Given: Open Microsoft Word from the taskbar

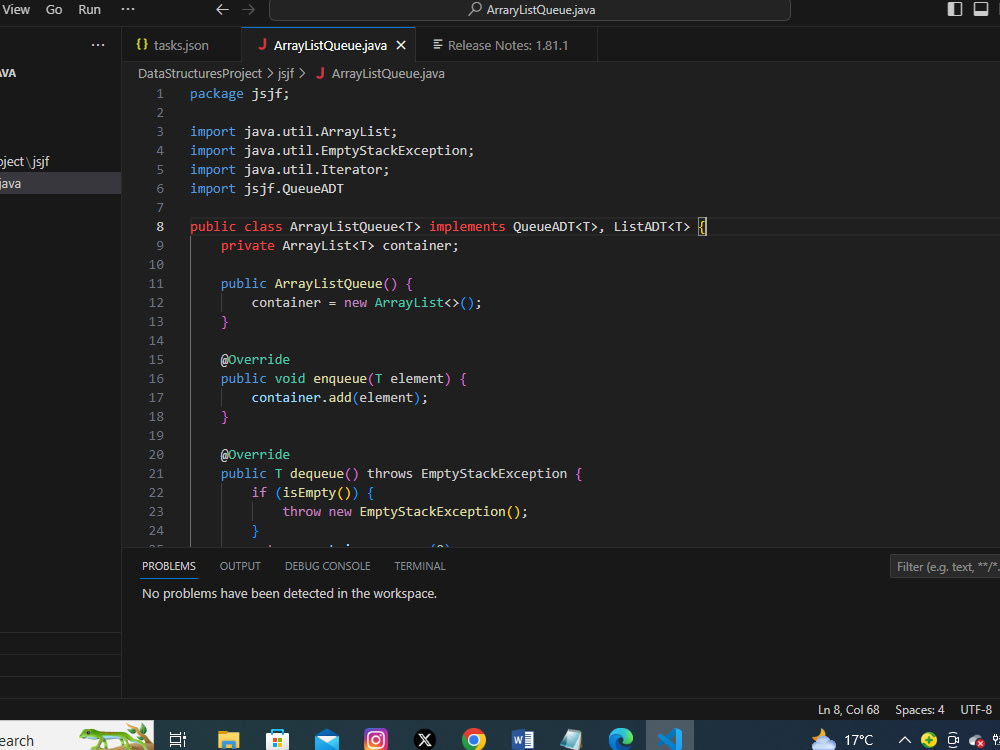Looking at the screenshot, I should [523, 740].
